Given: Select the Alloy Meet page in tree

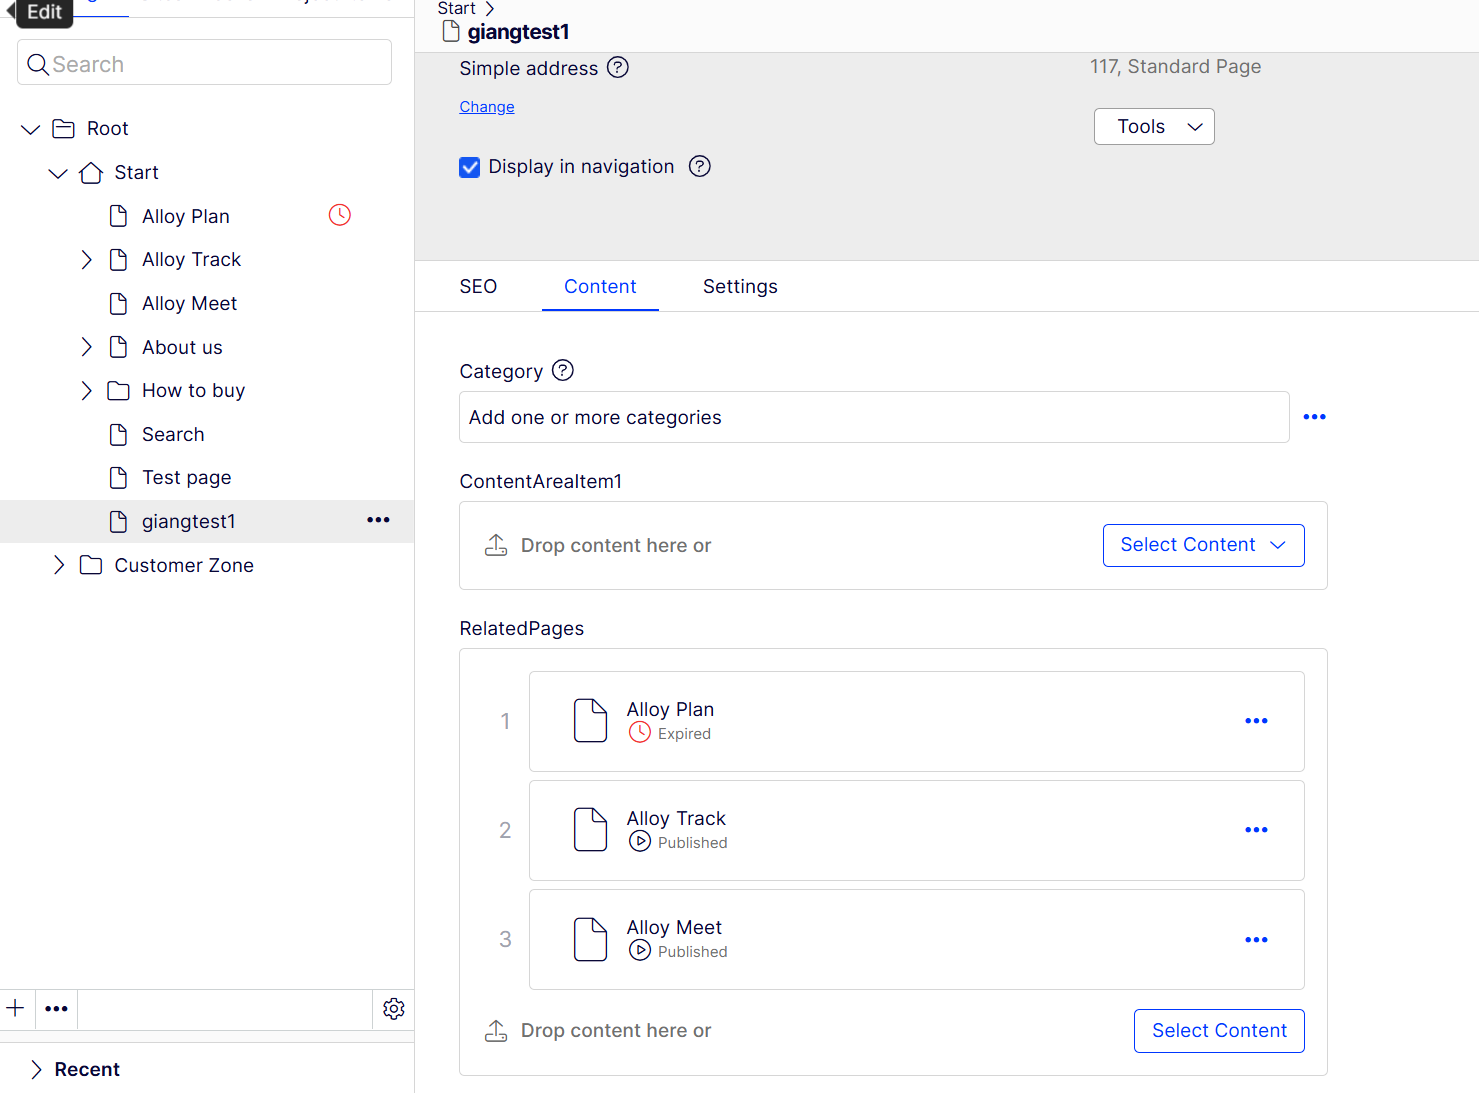Looking at the screenshot, I should point(189,304).
